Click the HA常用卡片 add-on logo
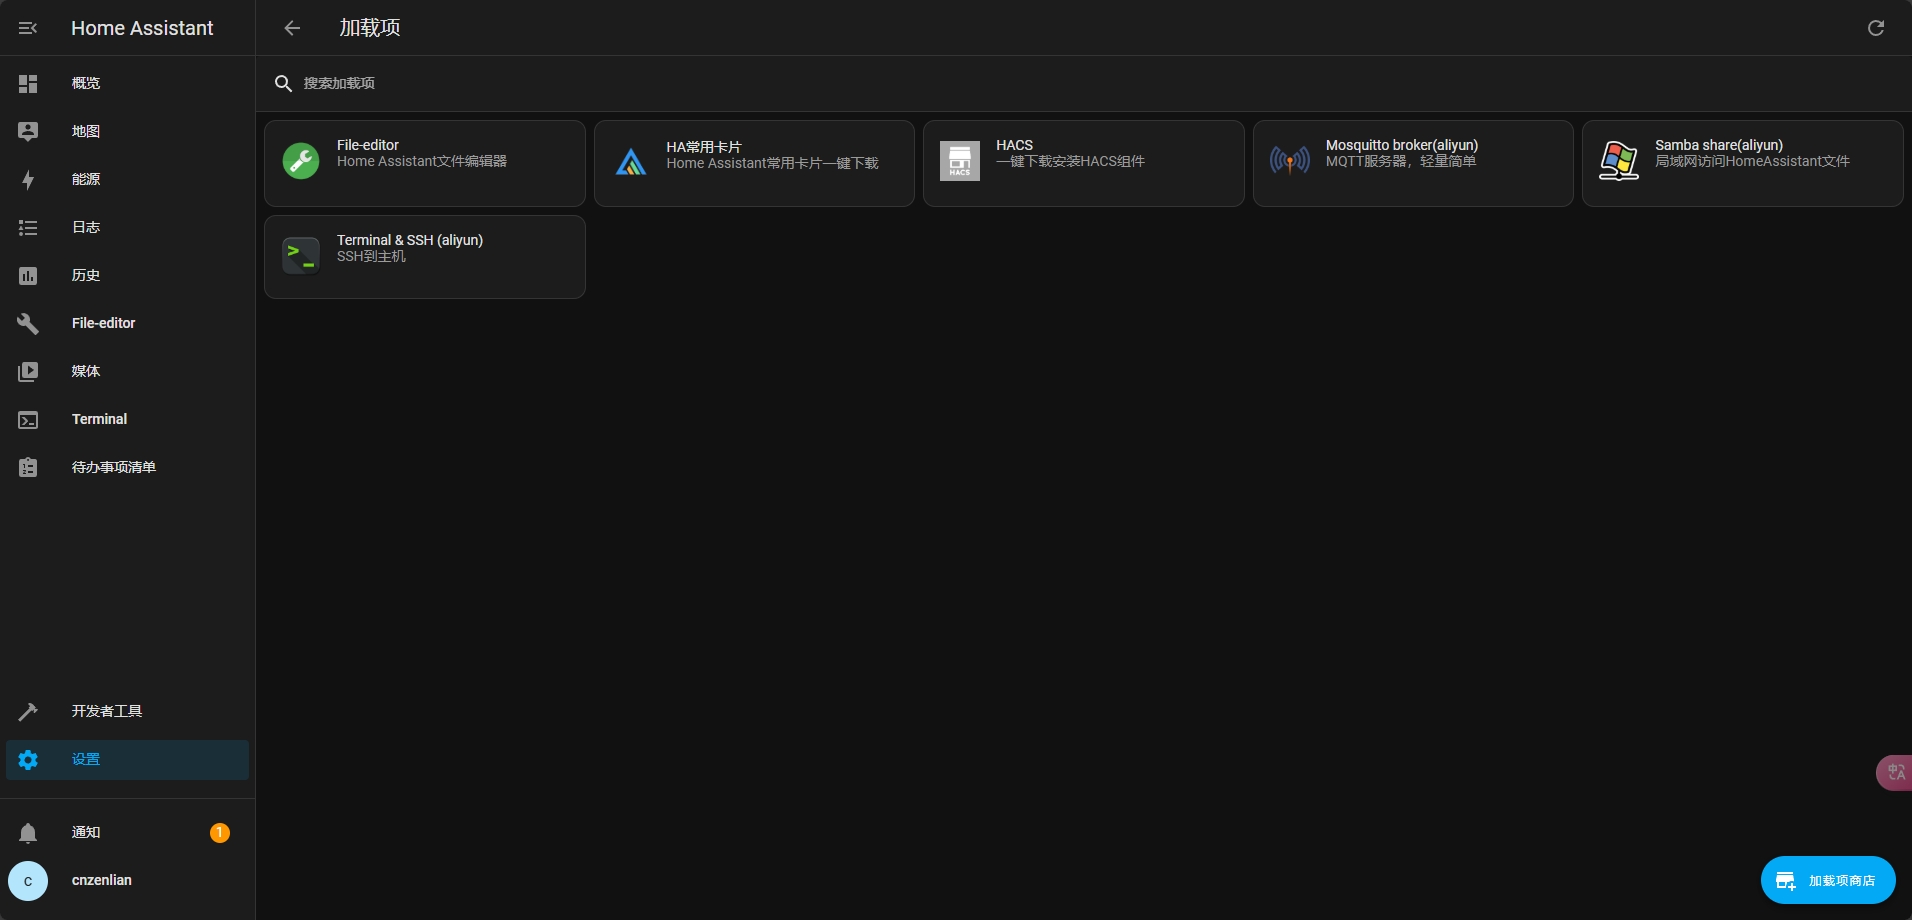The width and height of the screenshot is (1912, 920). (631, 161)
